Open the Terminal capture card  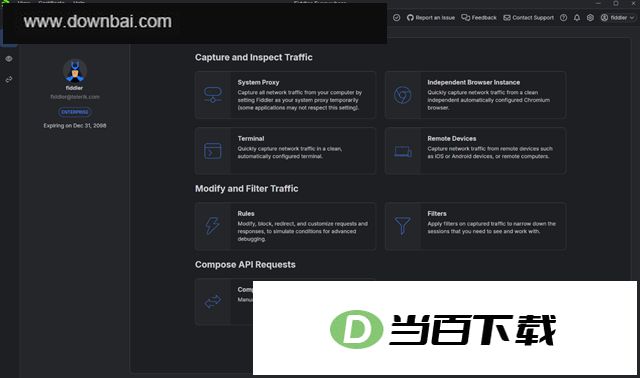tap(285, 151)
